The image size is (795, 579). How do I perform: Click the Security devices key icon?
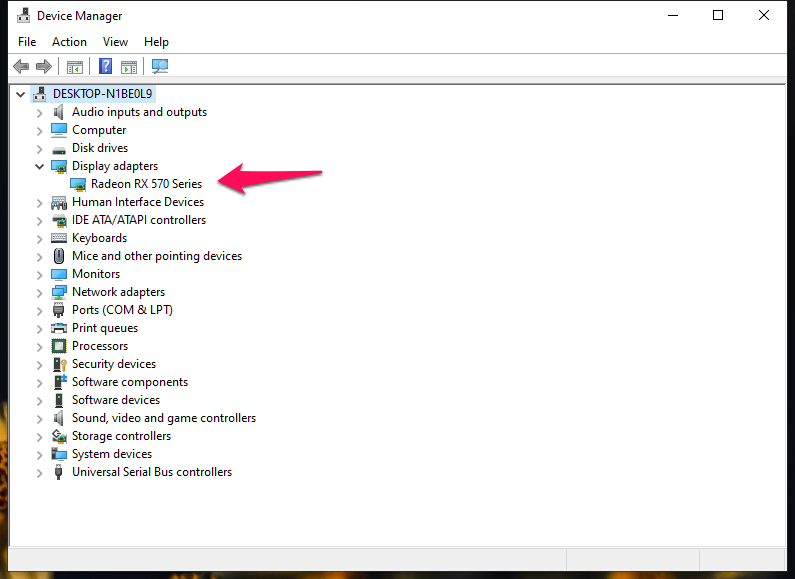click(59, 365)
